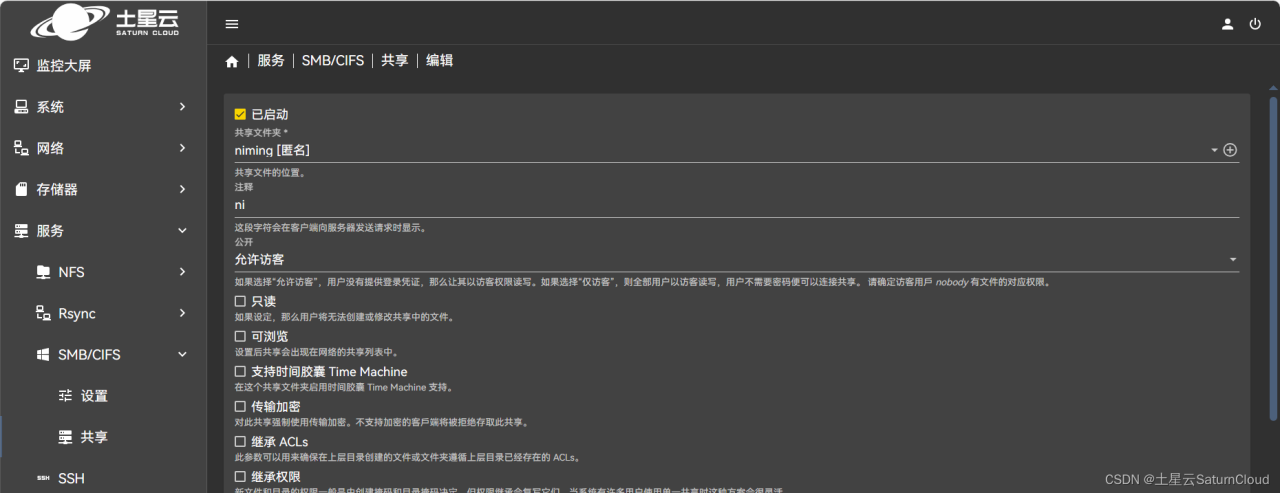1280x493 pixels.
Task: Open 监控大屏 in the sidebar
Action: coord(104,65)
